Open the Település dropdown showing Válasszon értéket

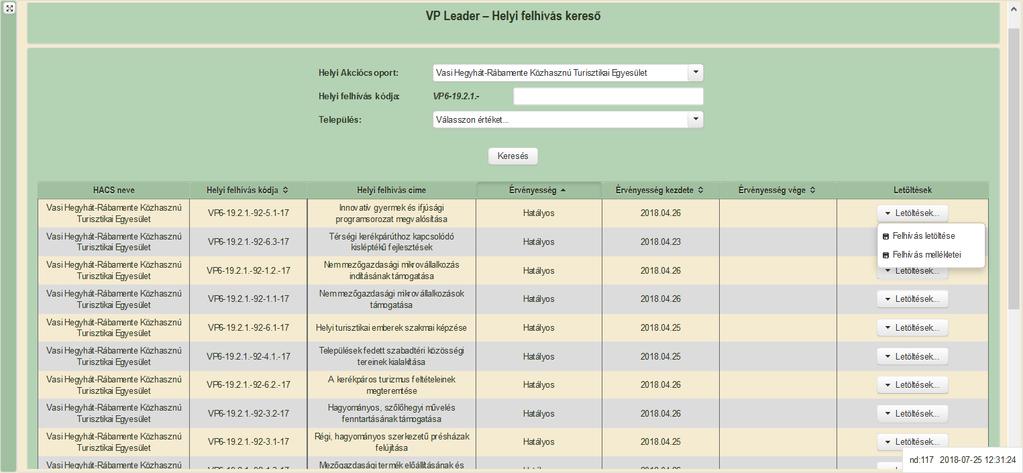tap(567, 119)
